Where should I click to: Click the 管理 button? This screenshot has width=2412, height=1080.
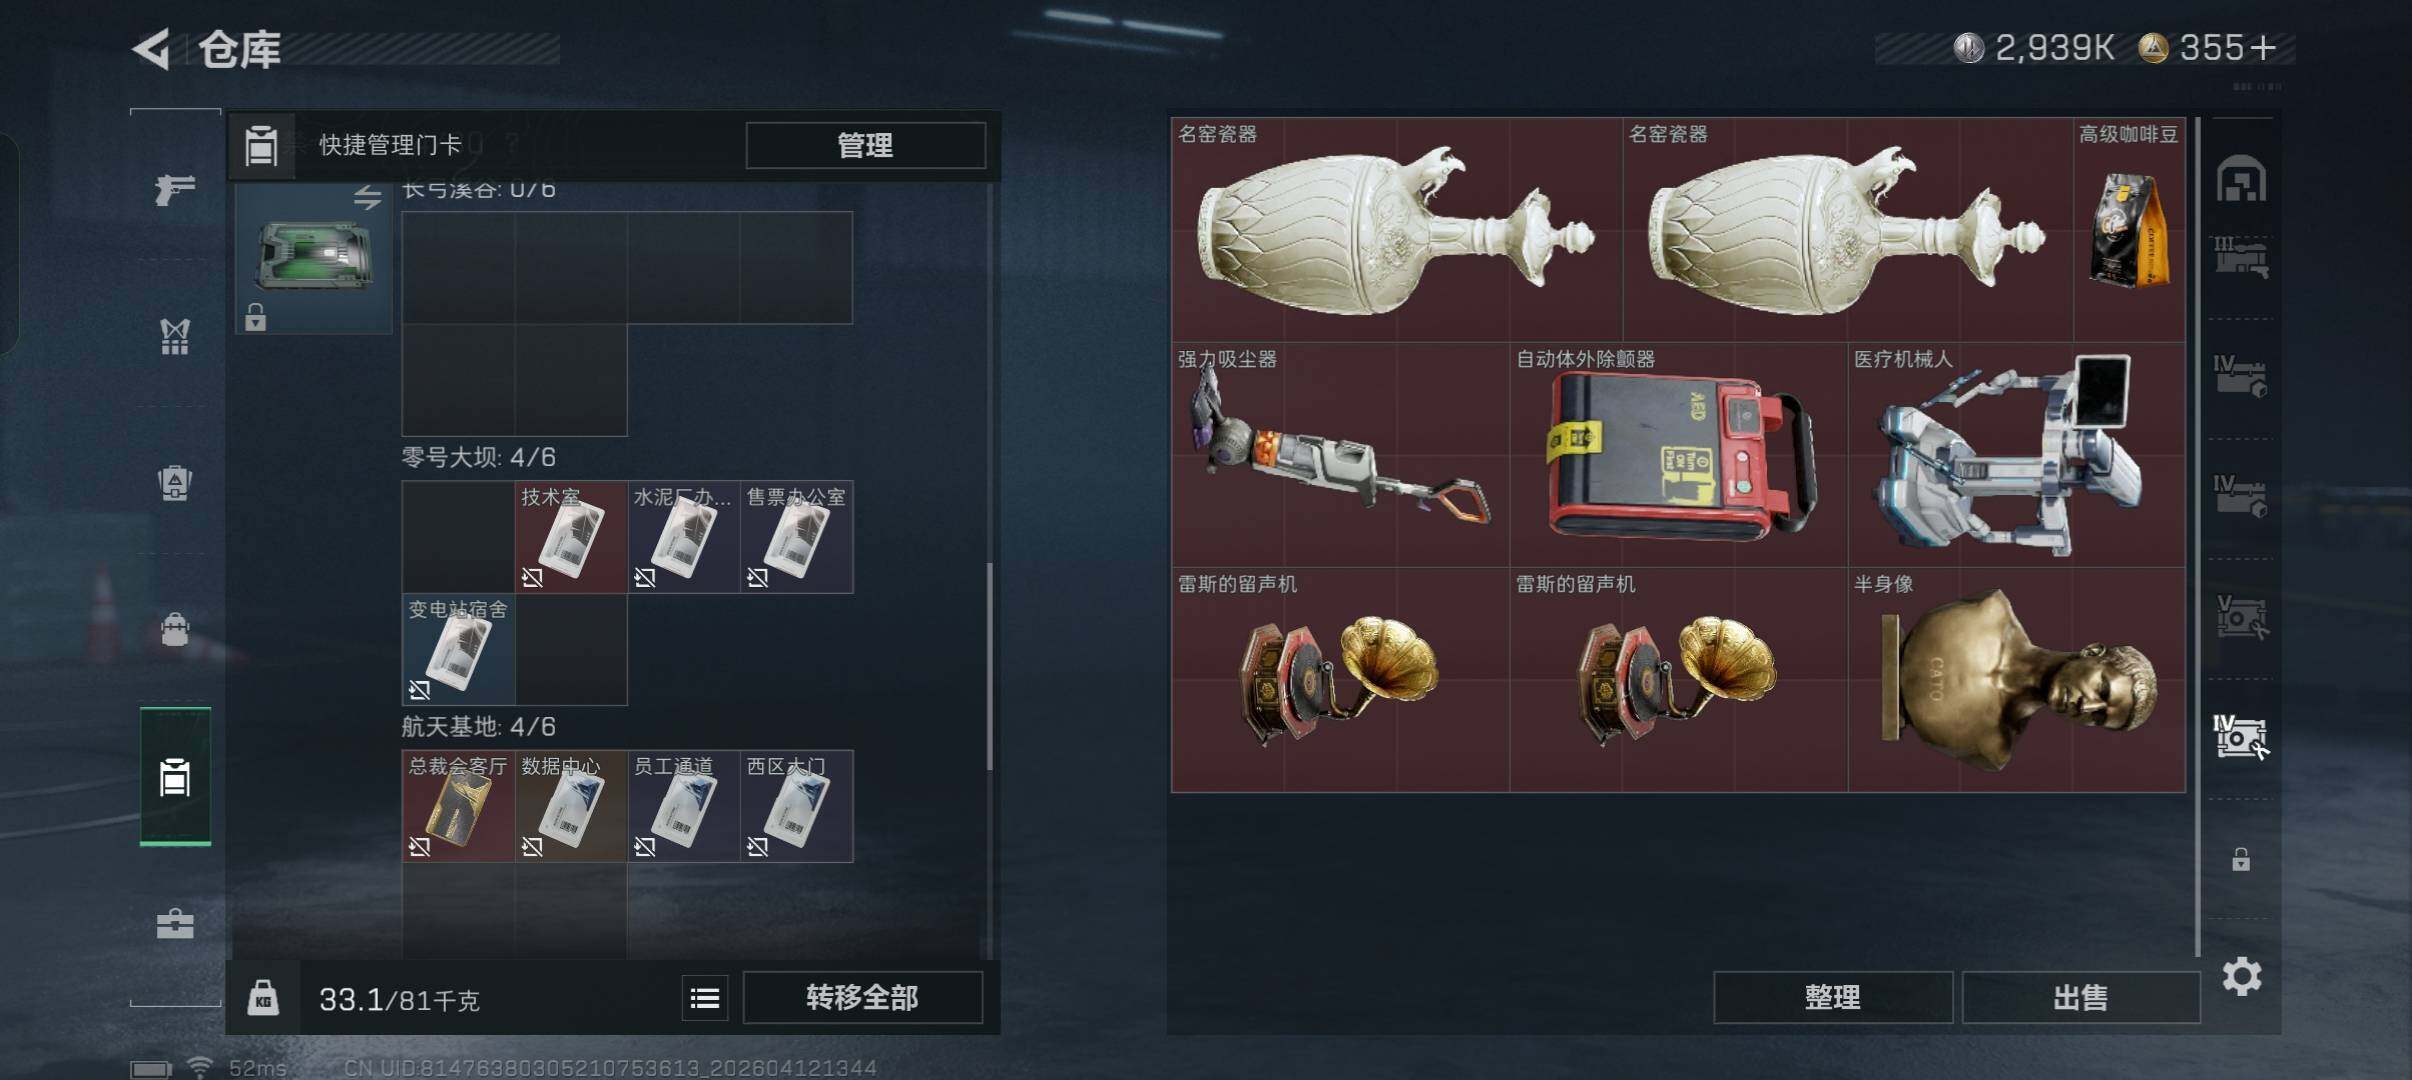pos(865,146)
